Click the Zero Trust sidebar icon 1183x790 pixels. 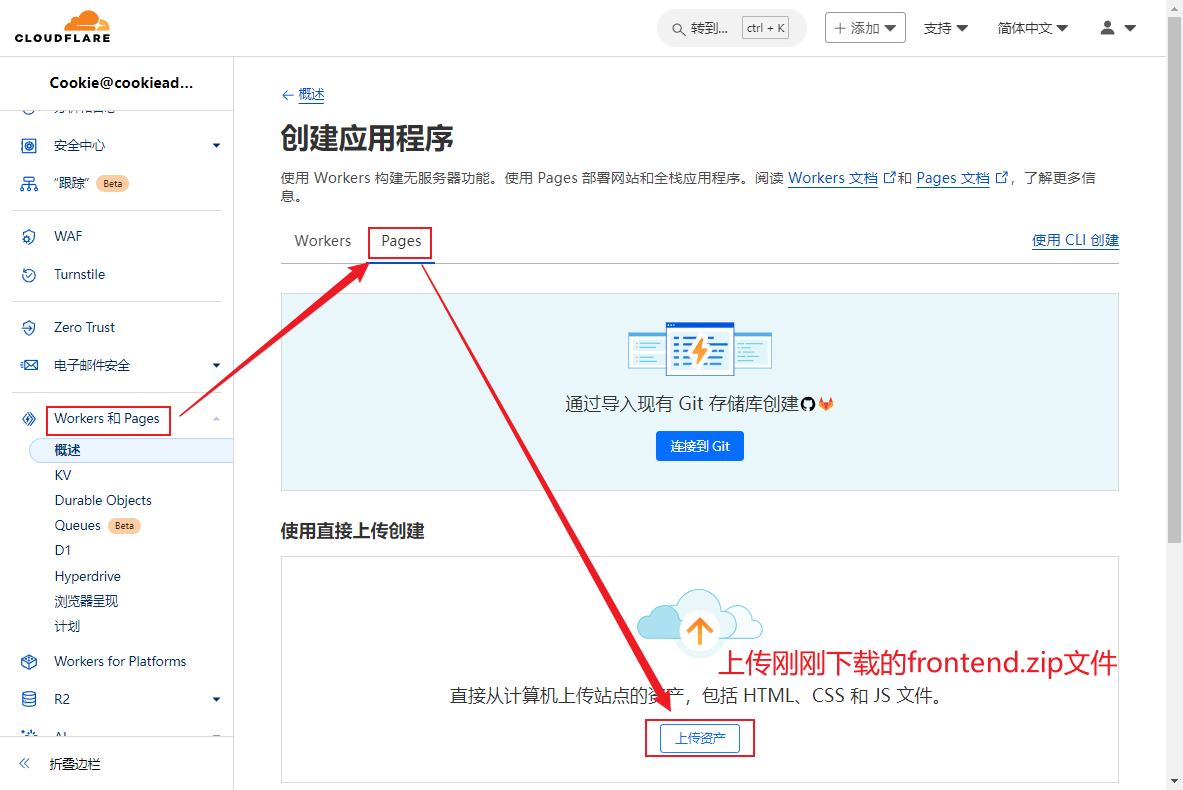30,328
